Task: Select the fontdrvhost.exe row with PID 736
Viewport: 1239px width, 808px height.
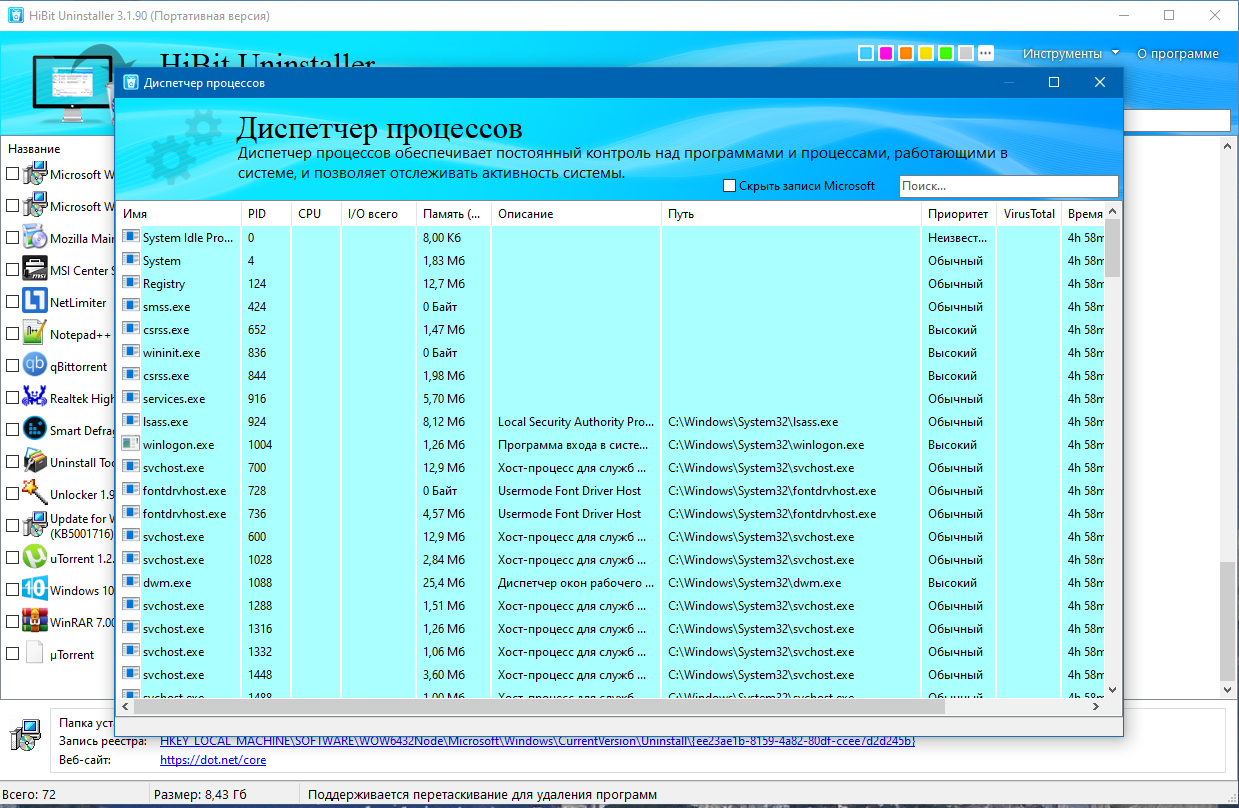Action: pyautogui.click(x=611, y=513)
